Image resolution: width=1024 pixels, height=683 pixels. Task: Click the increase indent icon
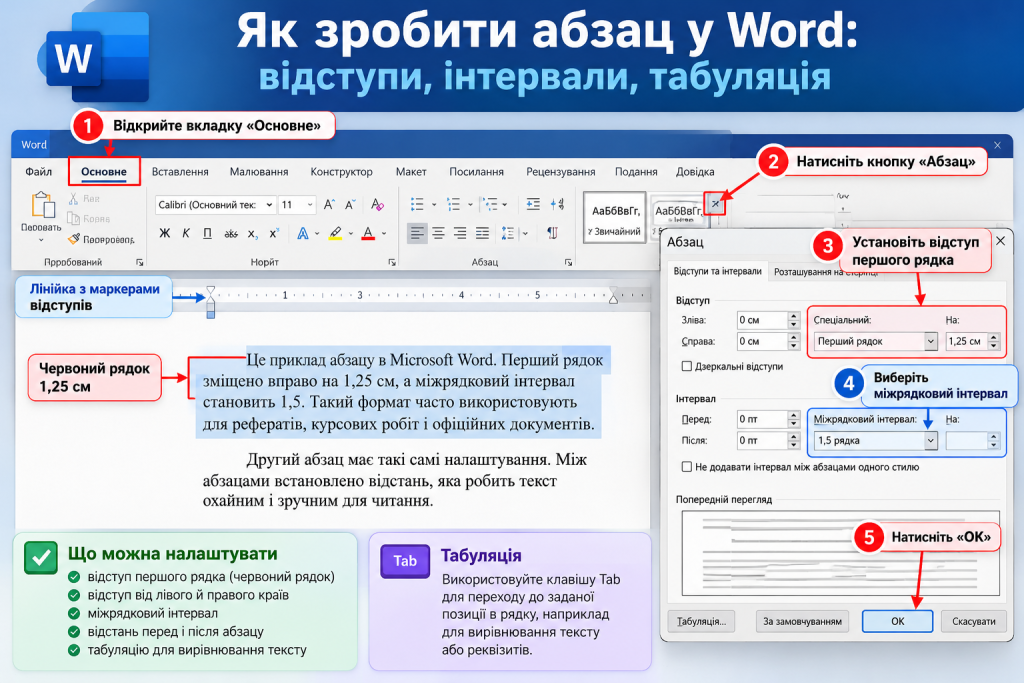[533, 204]
